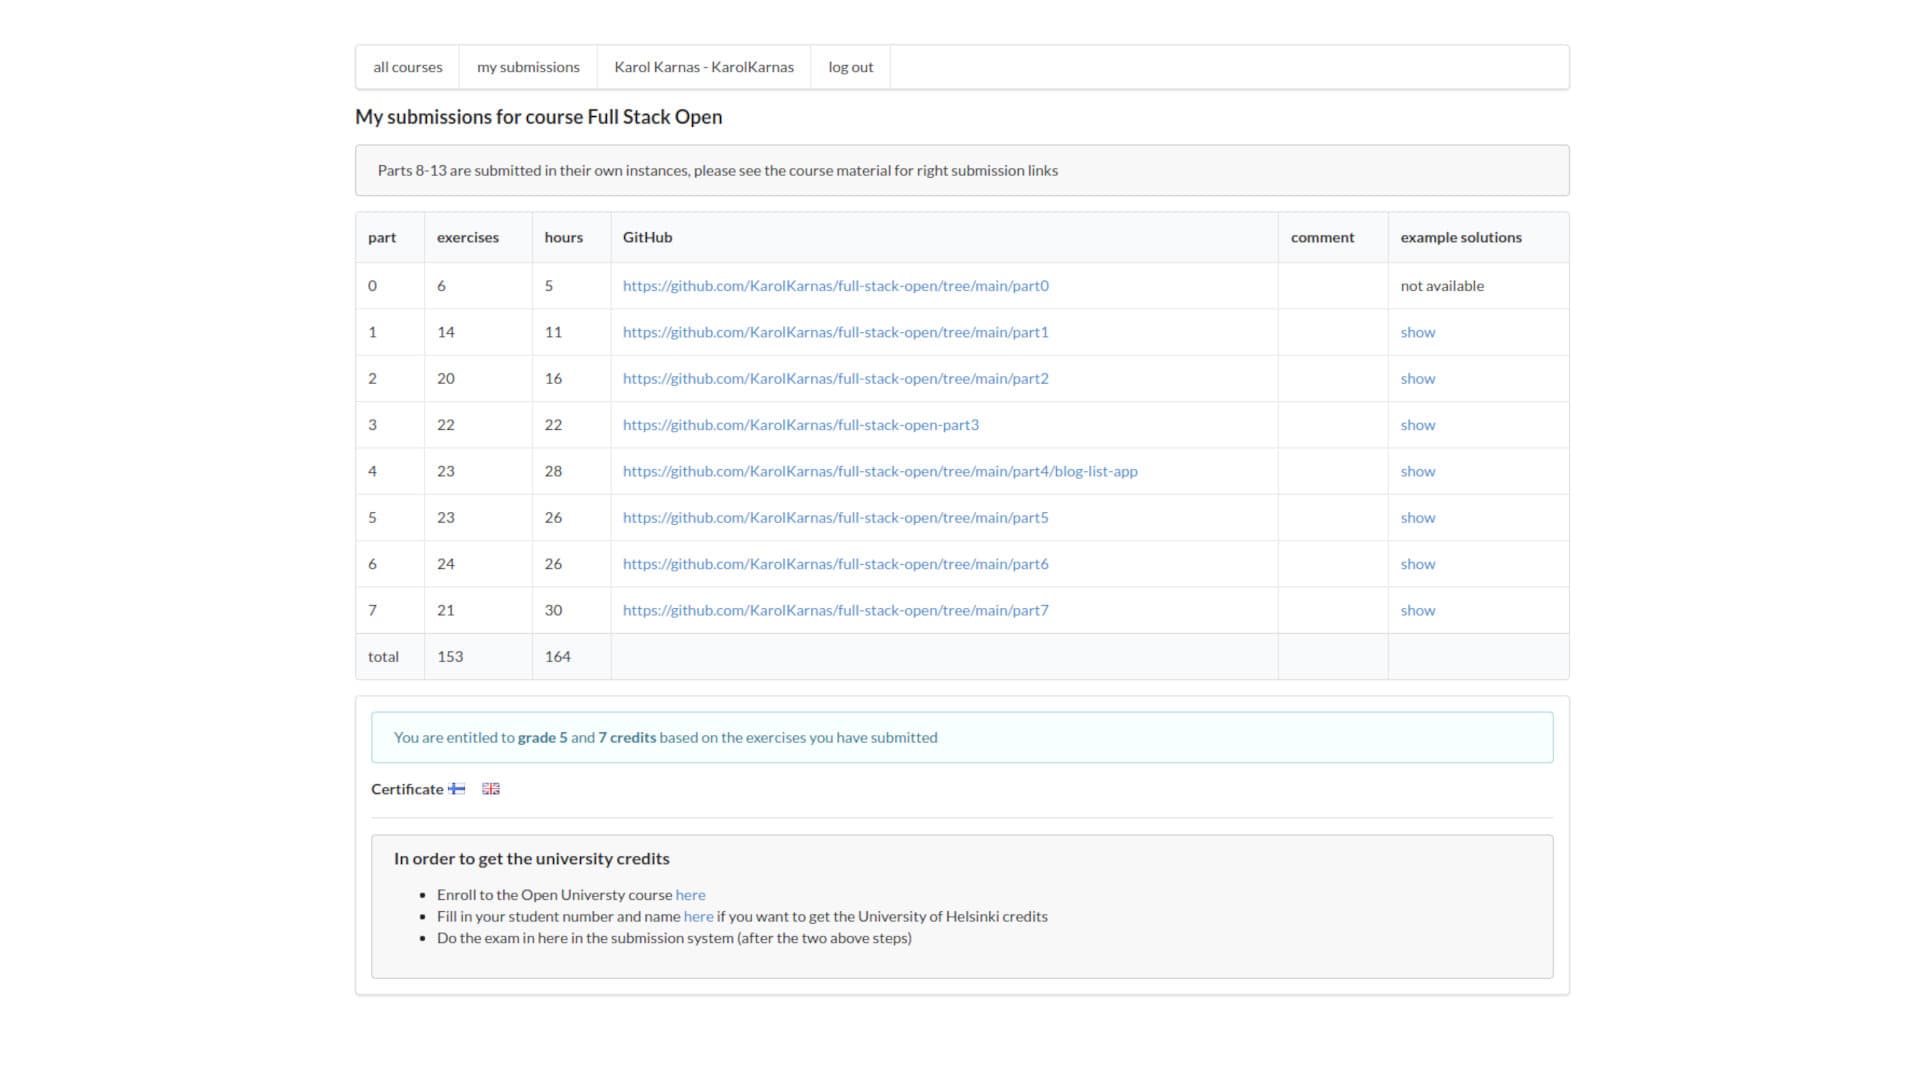Open part7 GitHub repository link

[x=835, y=610]
